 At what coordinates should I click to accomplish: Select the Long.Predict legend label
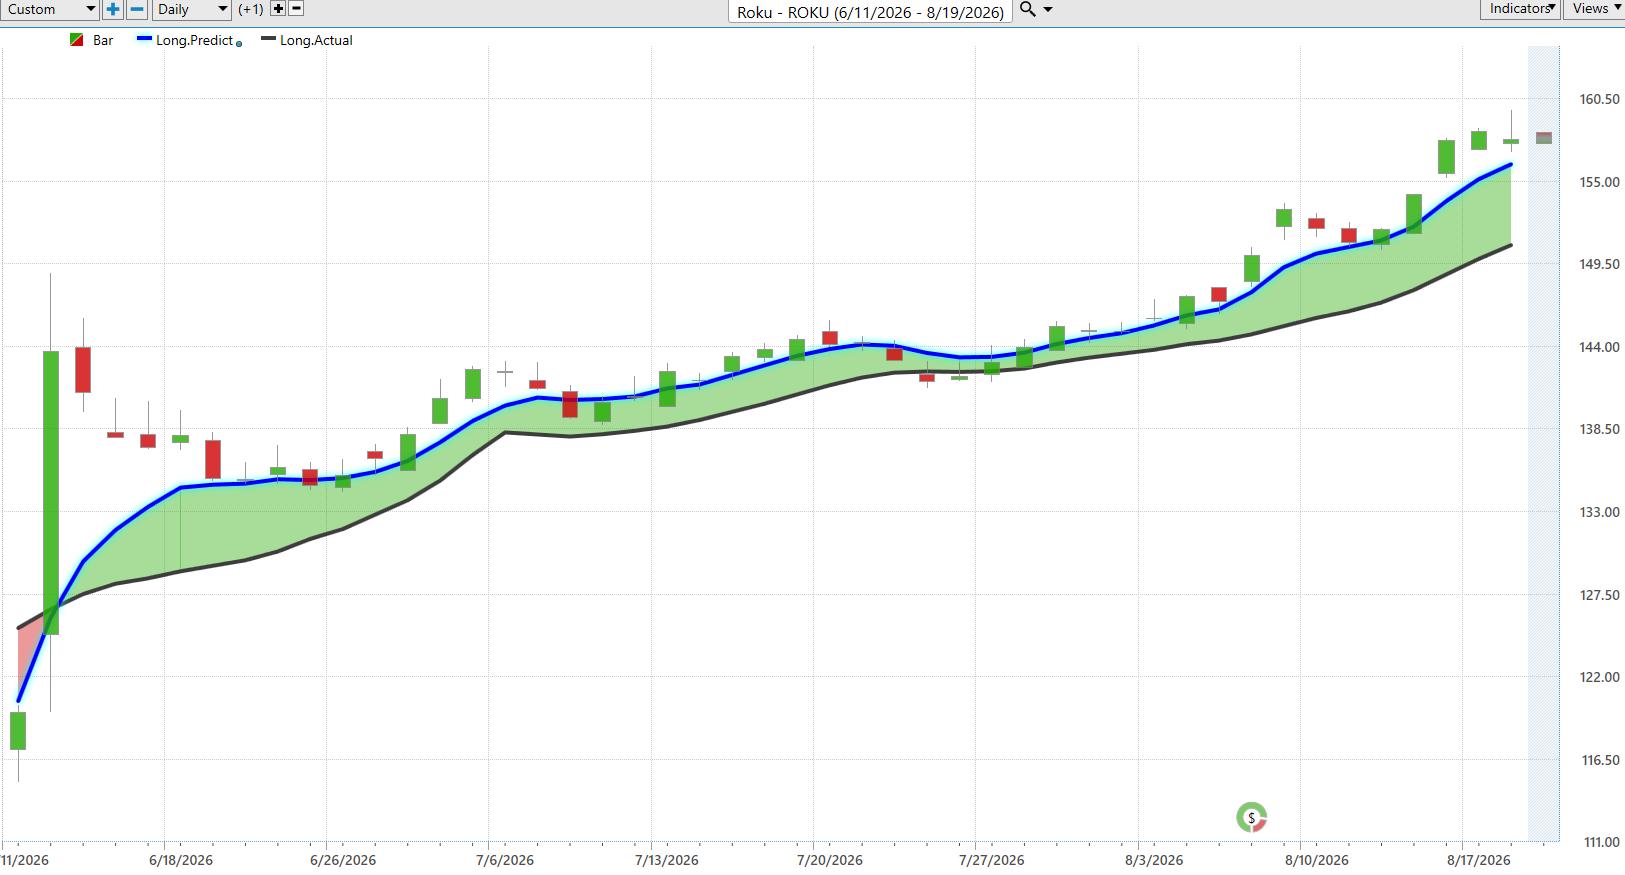[x=194, y=40]
